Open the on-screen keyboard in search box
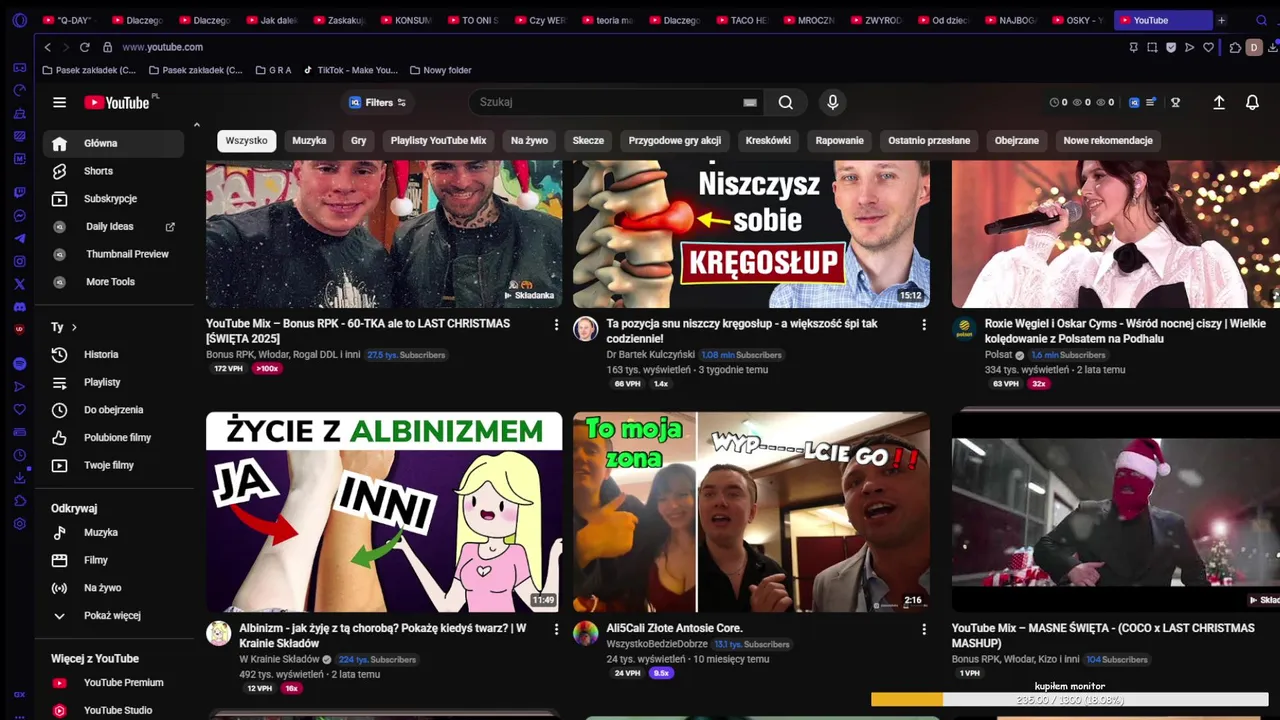 (x=750, y=102)
